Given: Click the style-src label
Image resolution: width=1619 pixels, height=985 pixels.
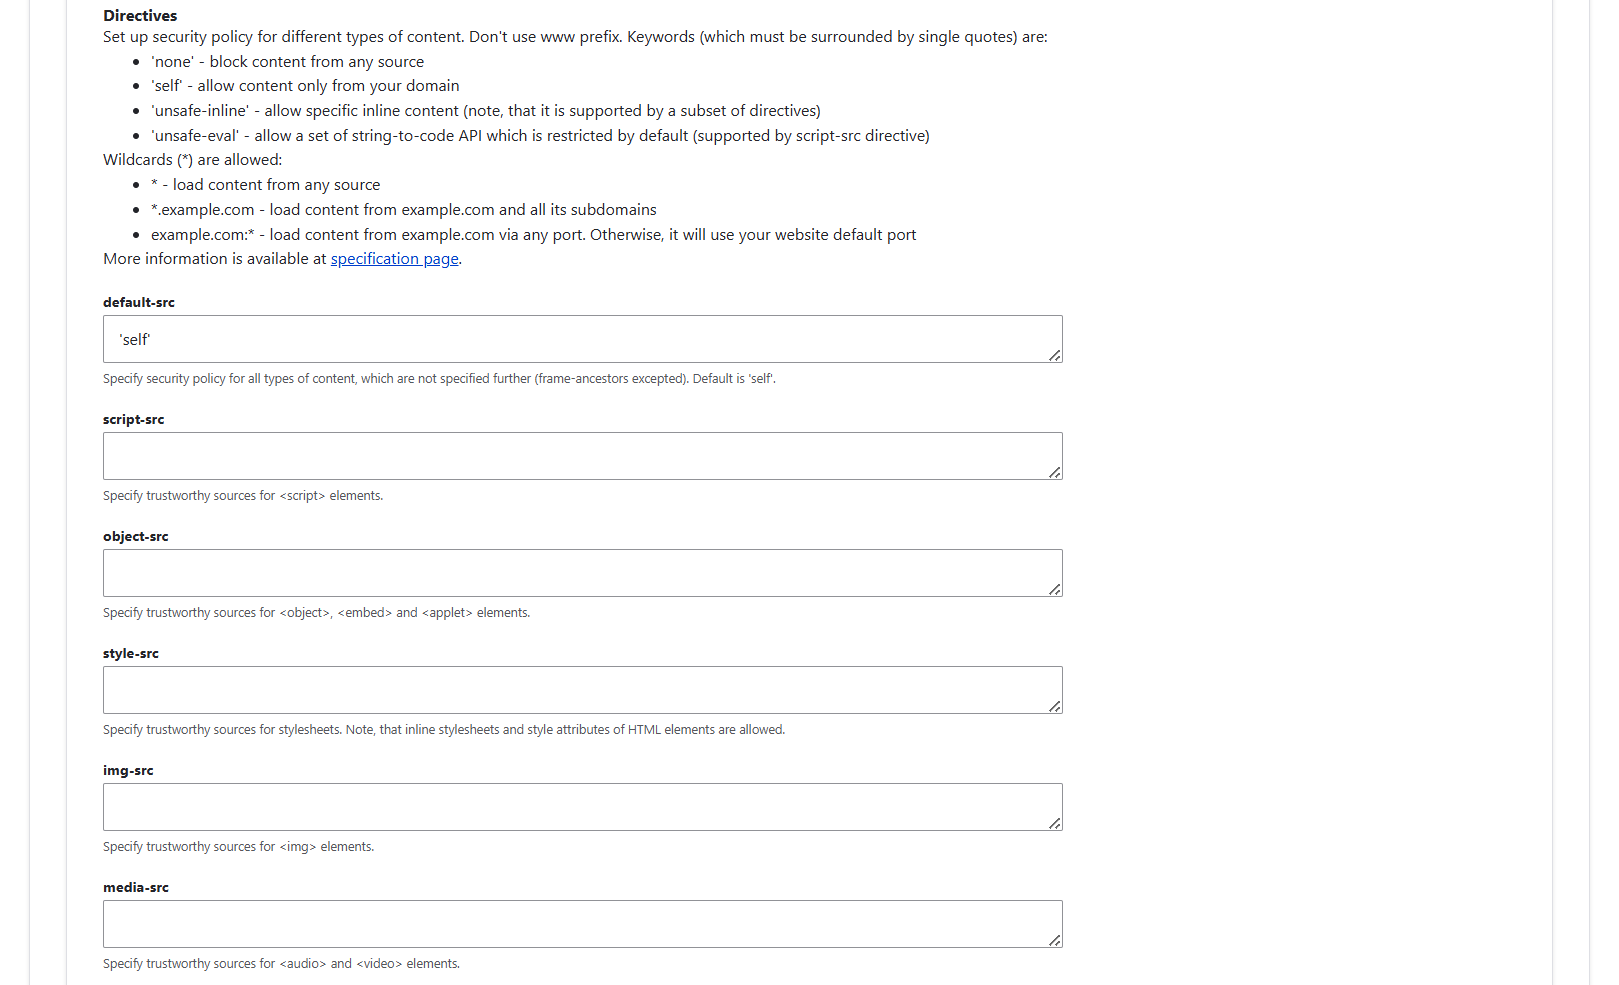Looking at the screenshot, I should 130,653.
